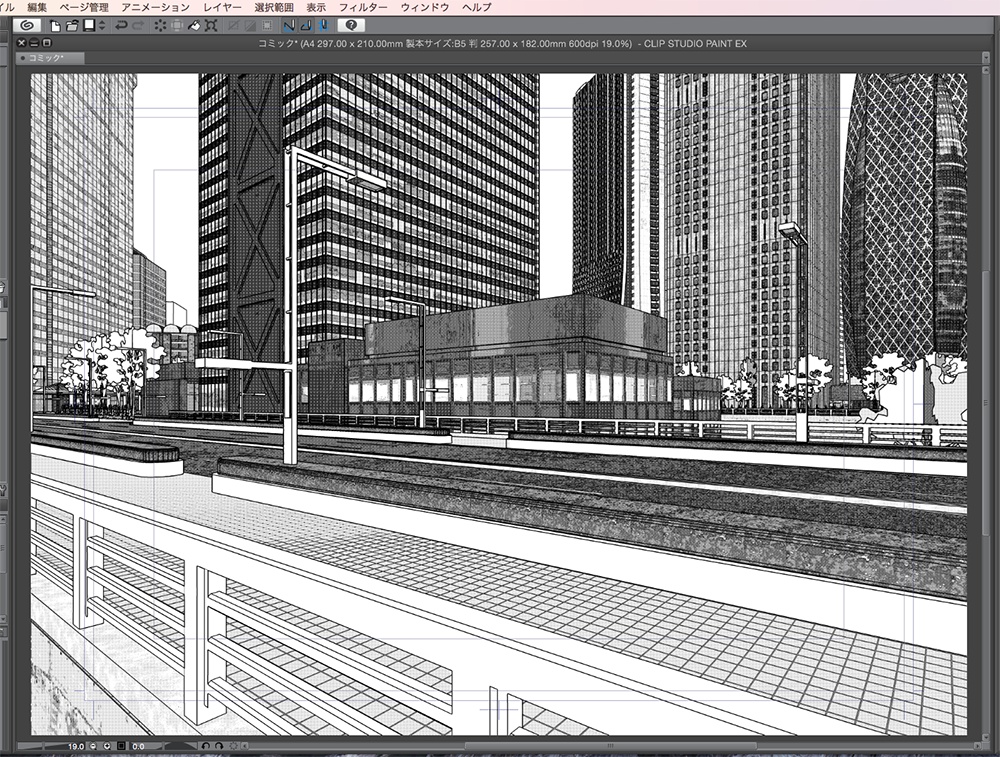Open the フィルター menu
Screen dimensions: 1000x757
click(363, 7)
